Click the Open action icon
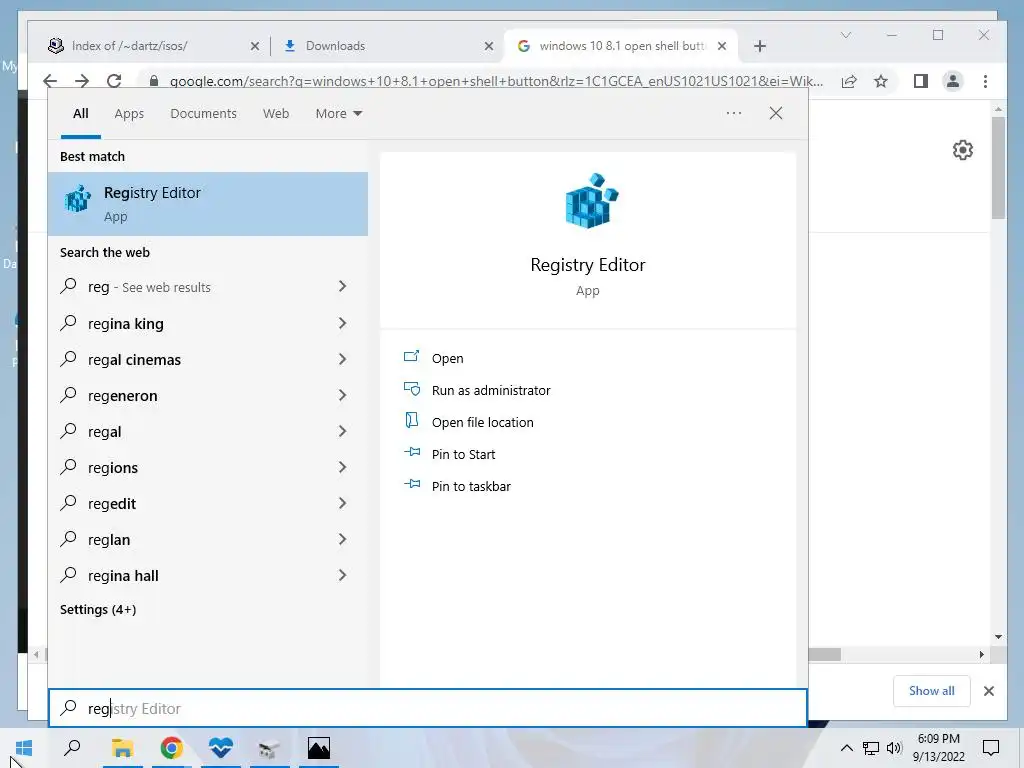 coord(411,357)
